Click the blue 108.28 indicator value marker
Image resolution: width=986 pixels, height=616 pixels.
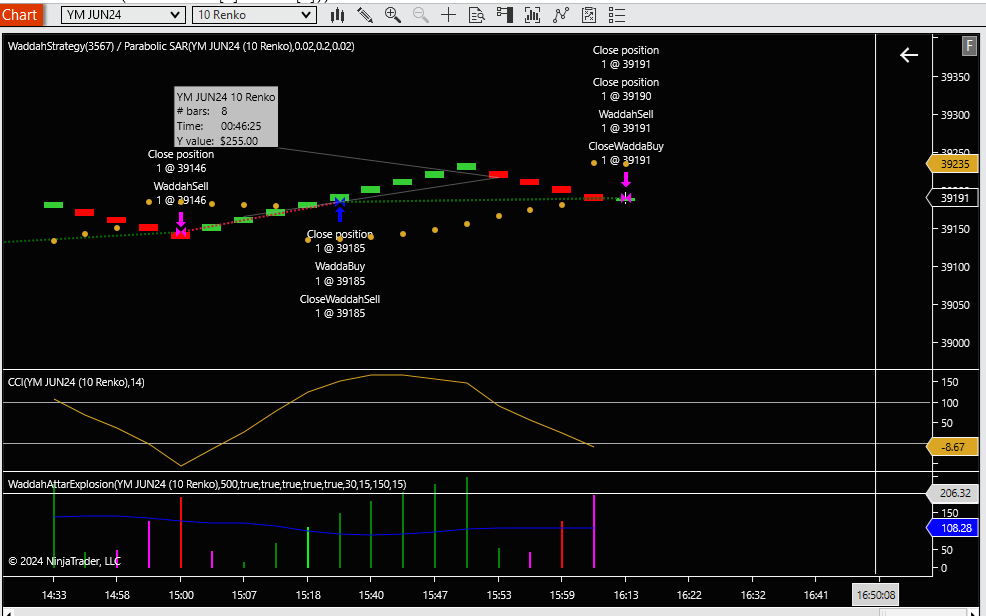pos(956,527)
